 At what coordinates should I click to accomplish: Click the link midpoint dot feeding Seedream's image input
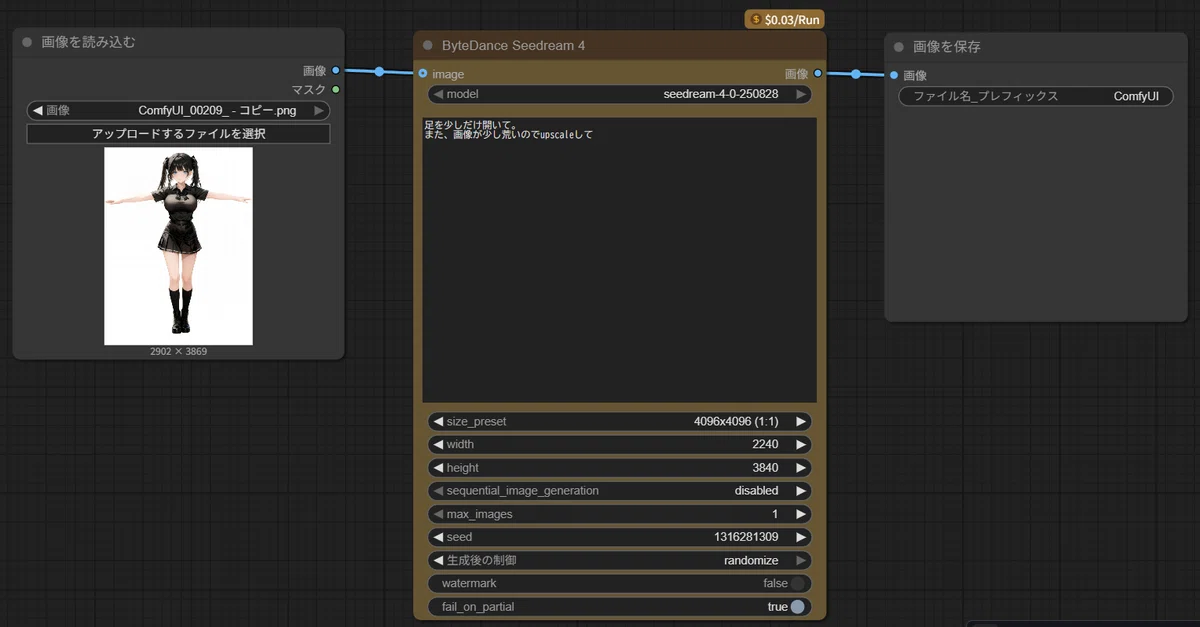coord(379,72)
